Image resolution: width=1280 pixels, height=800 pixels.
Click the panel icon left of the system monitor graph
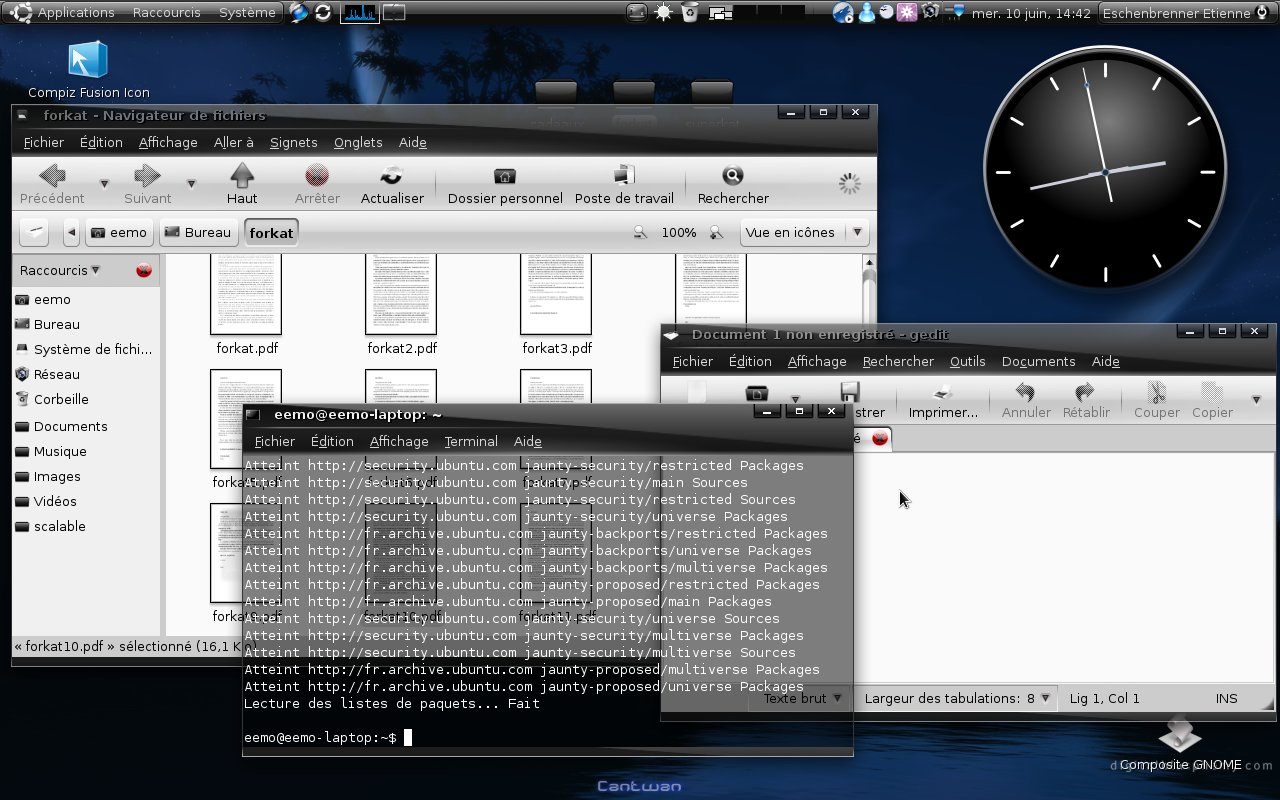click(x=323, y=12)
